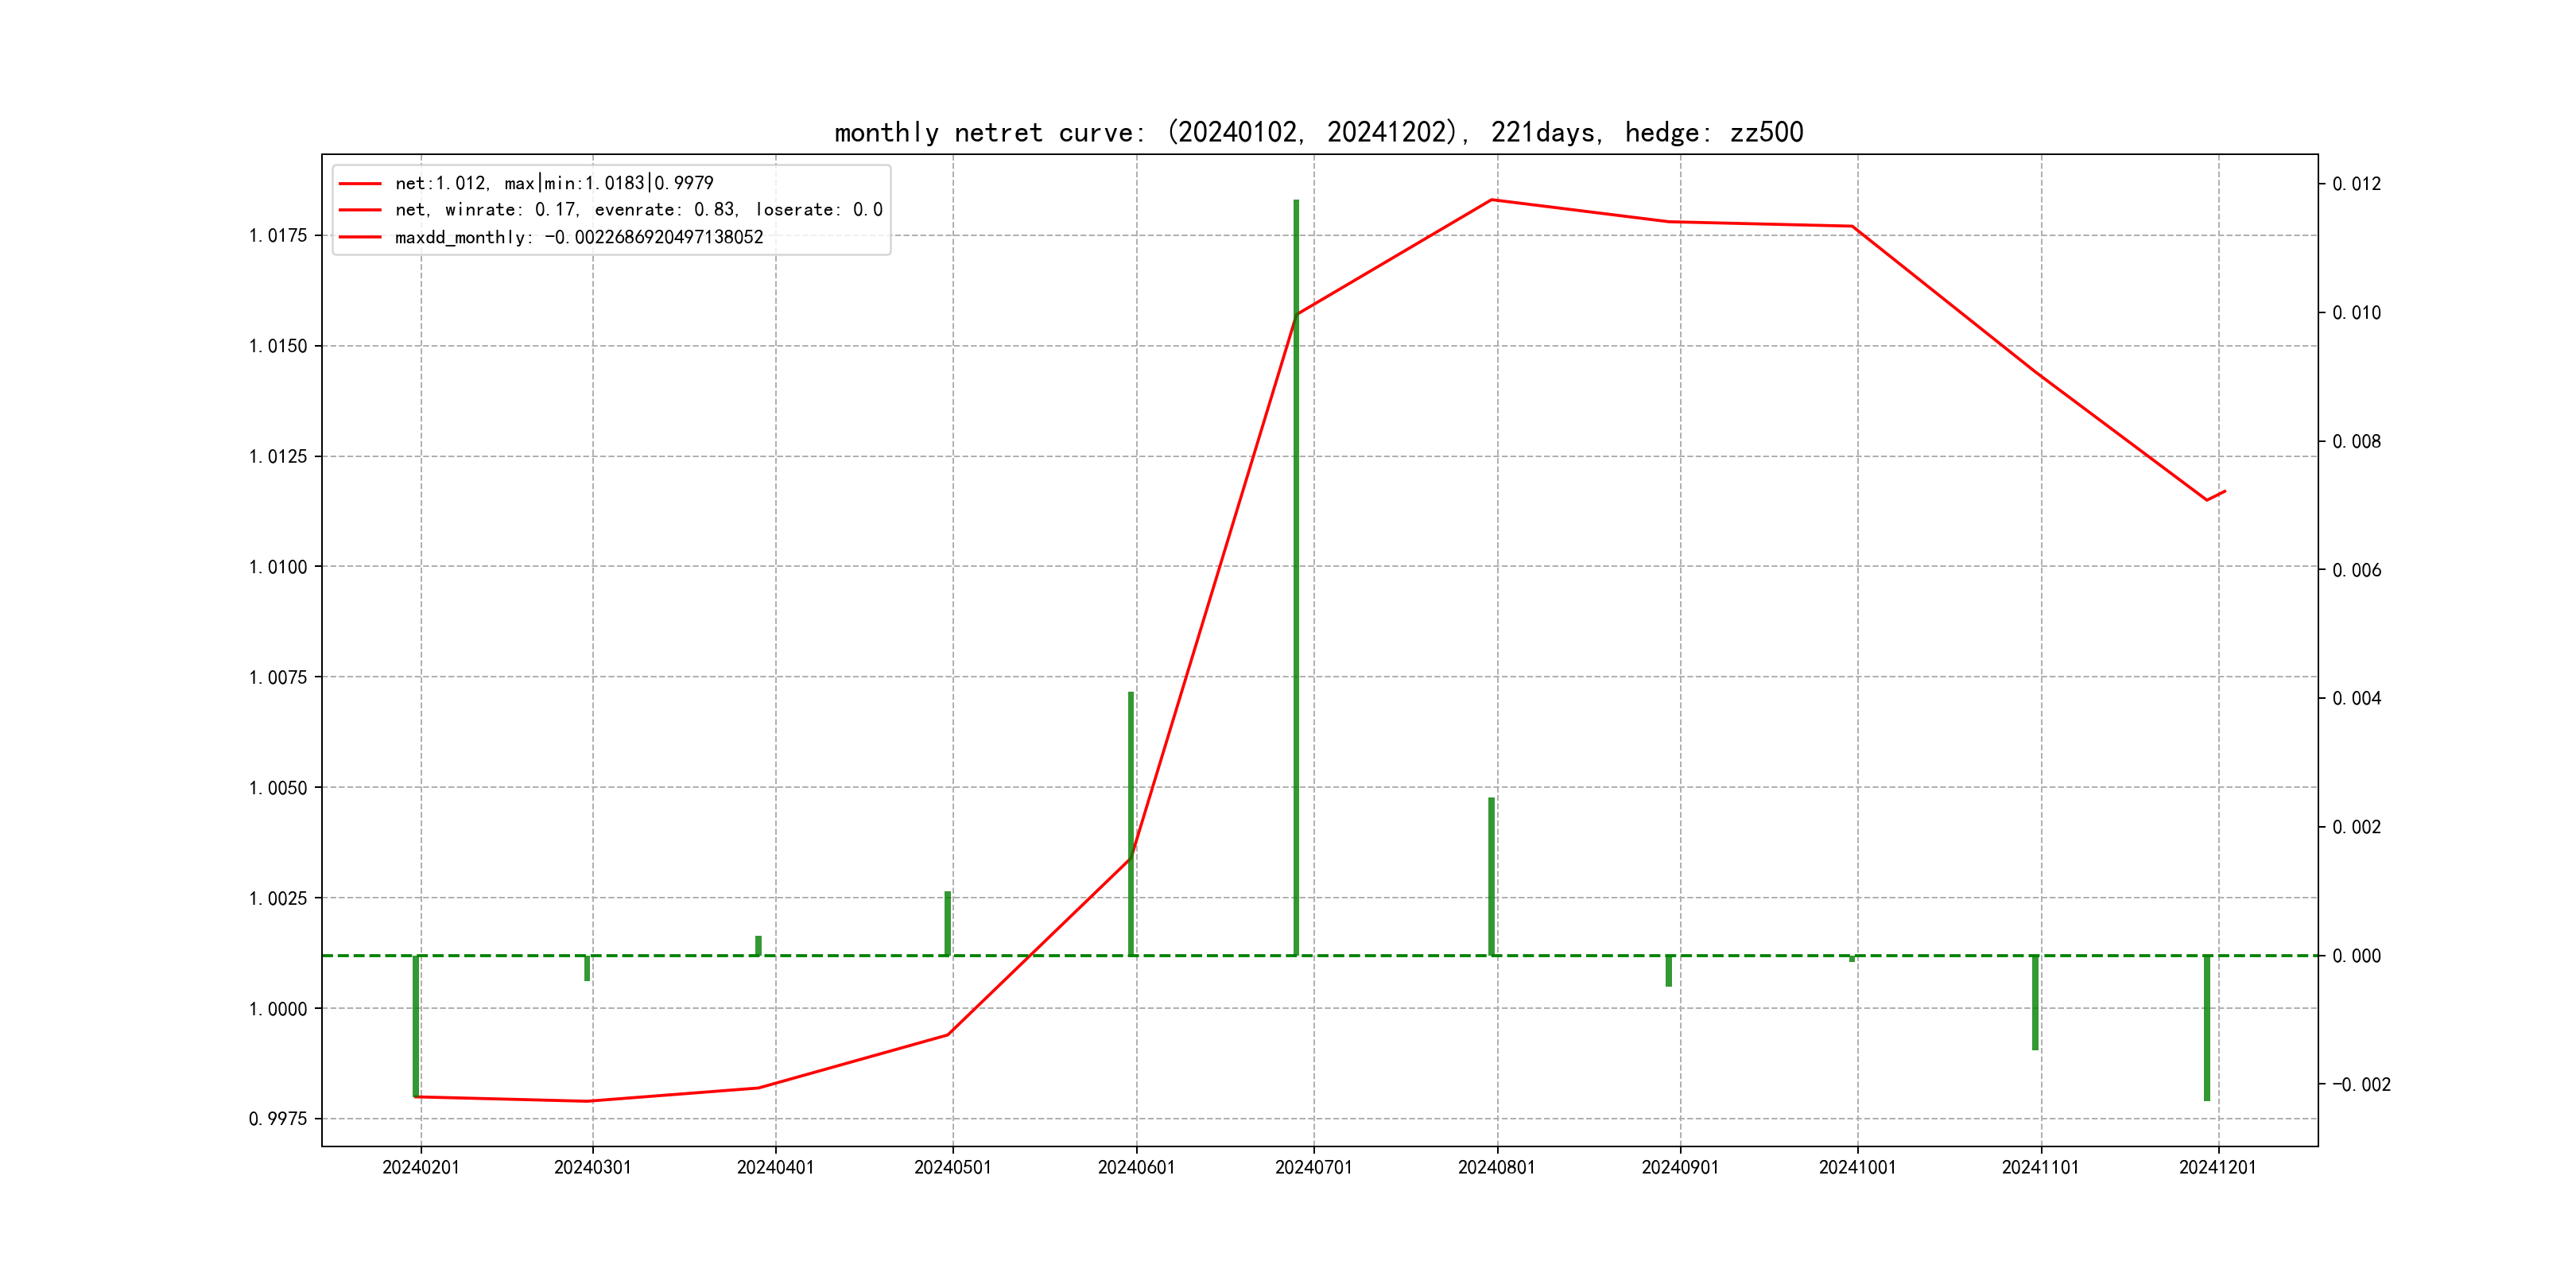This screenshot has height=1288, width=2576.
Task: Click the right y-axis label 0.012
Action: (2356, 184)
